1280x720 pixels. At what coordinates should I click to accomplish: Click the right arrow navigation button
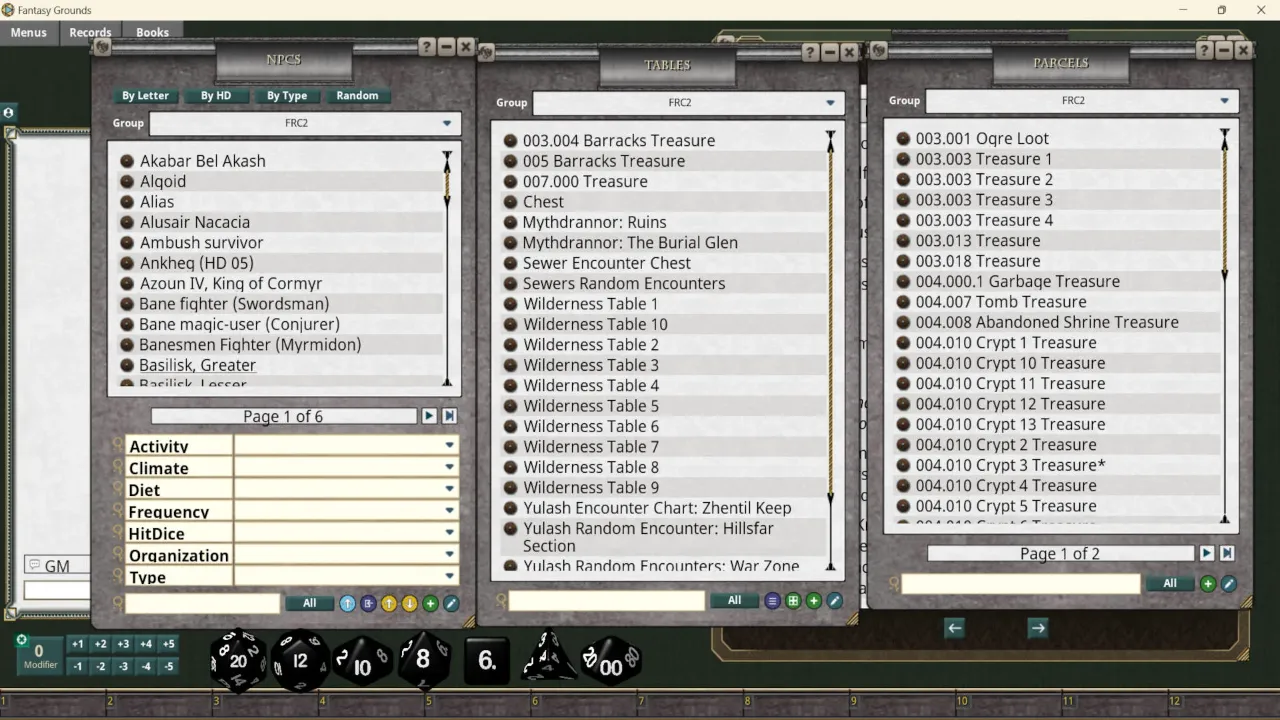click(x=1038, y=628)
